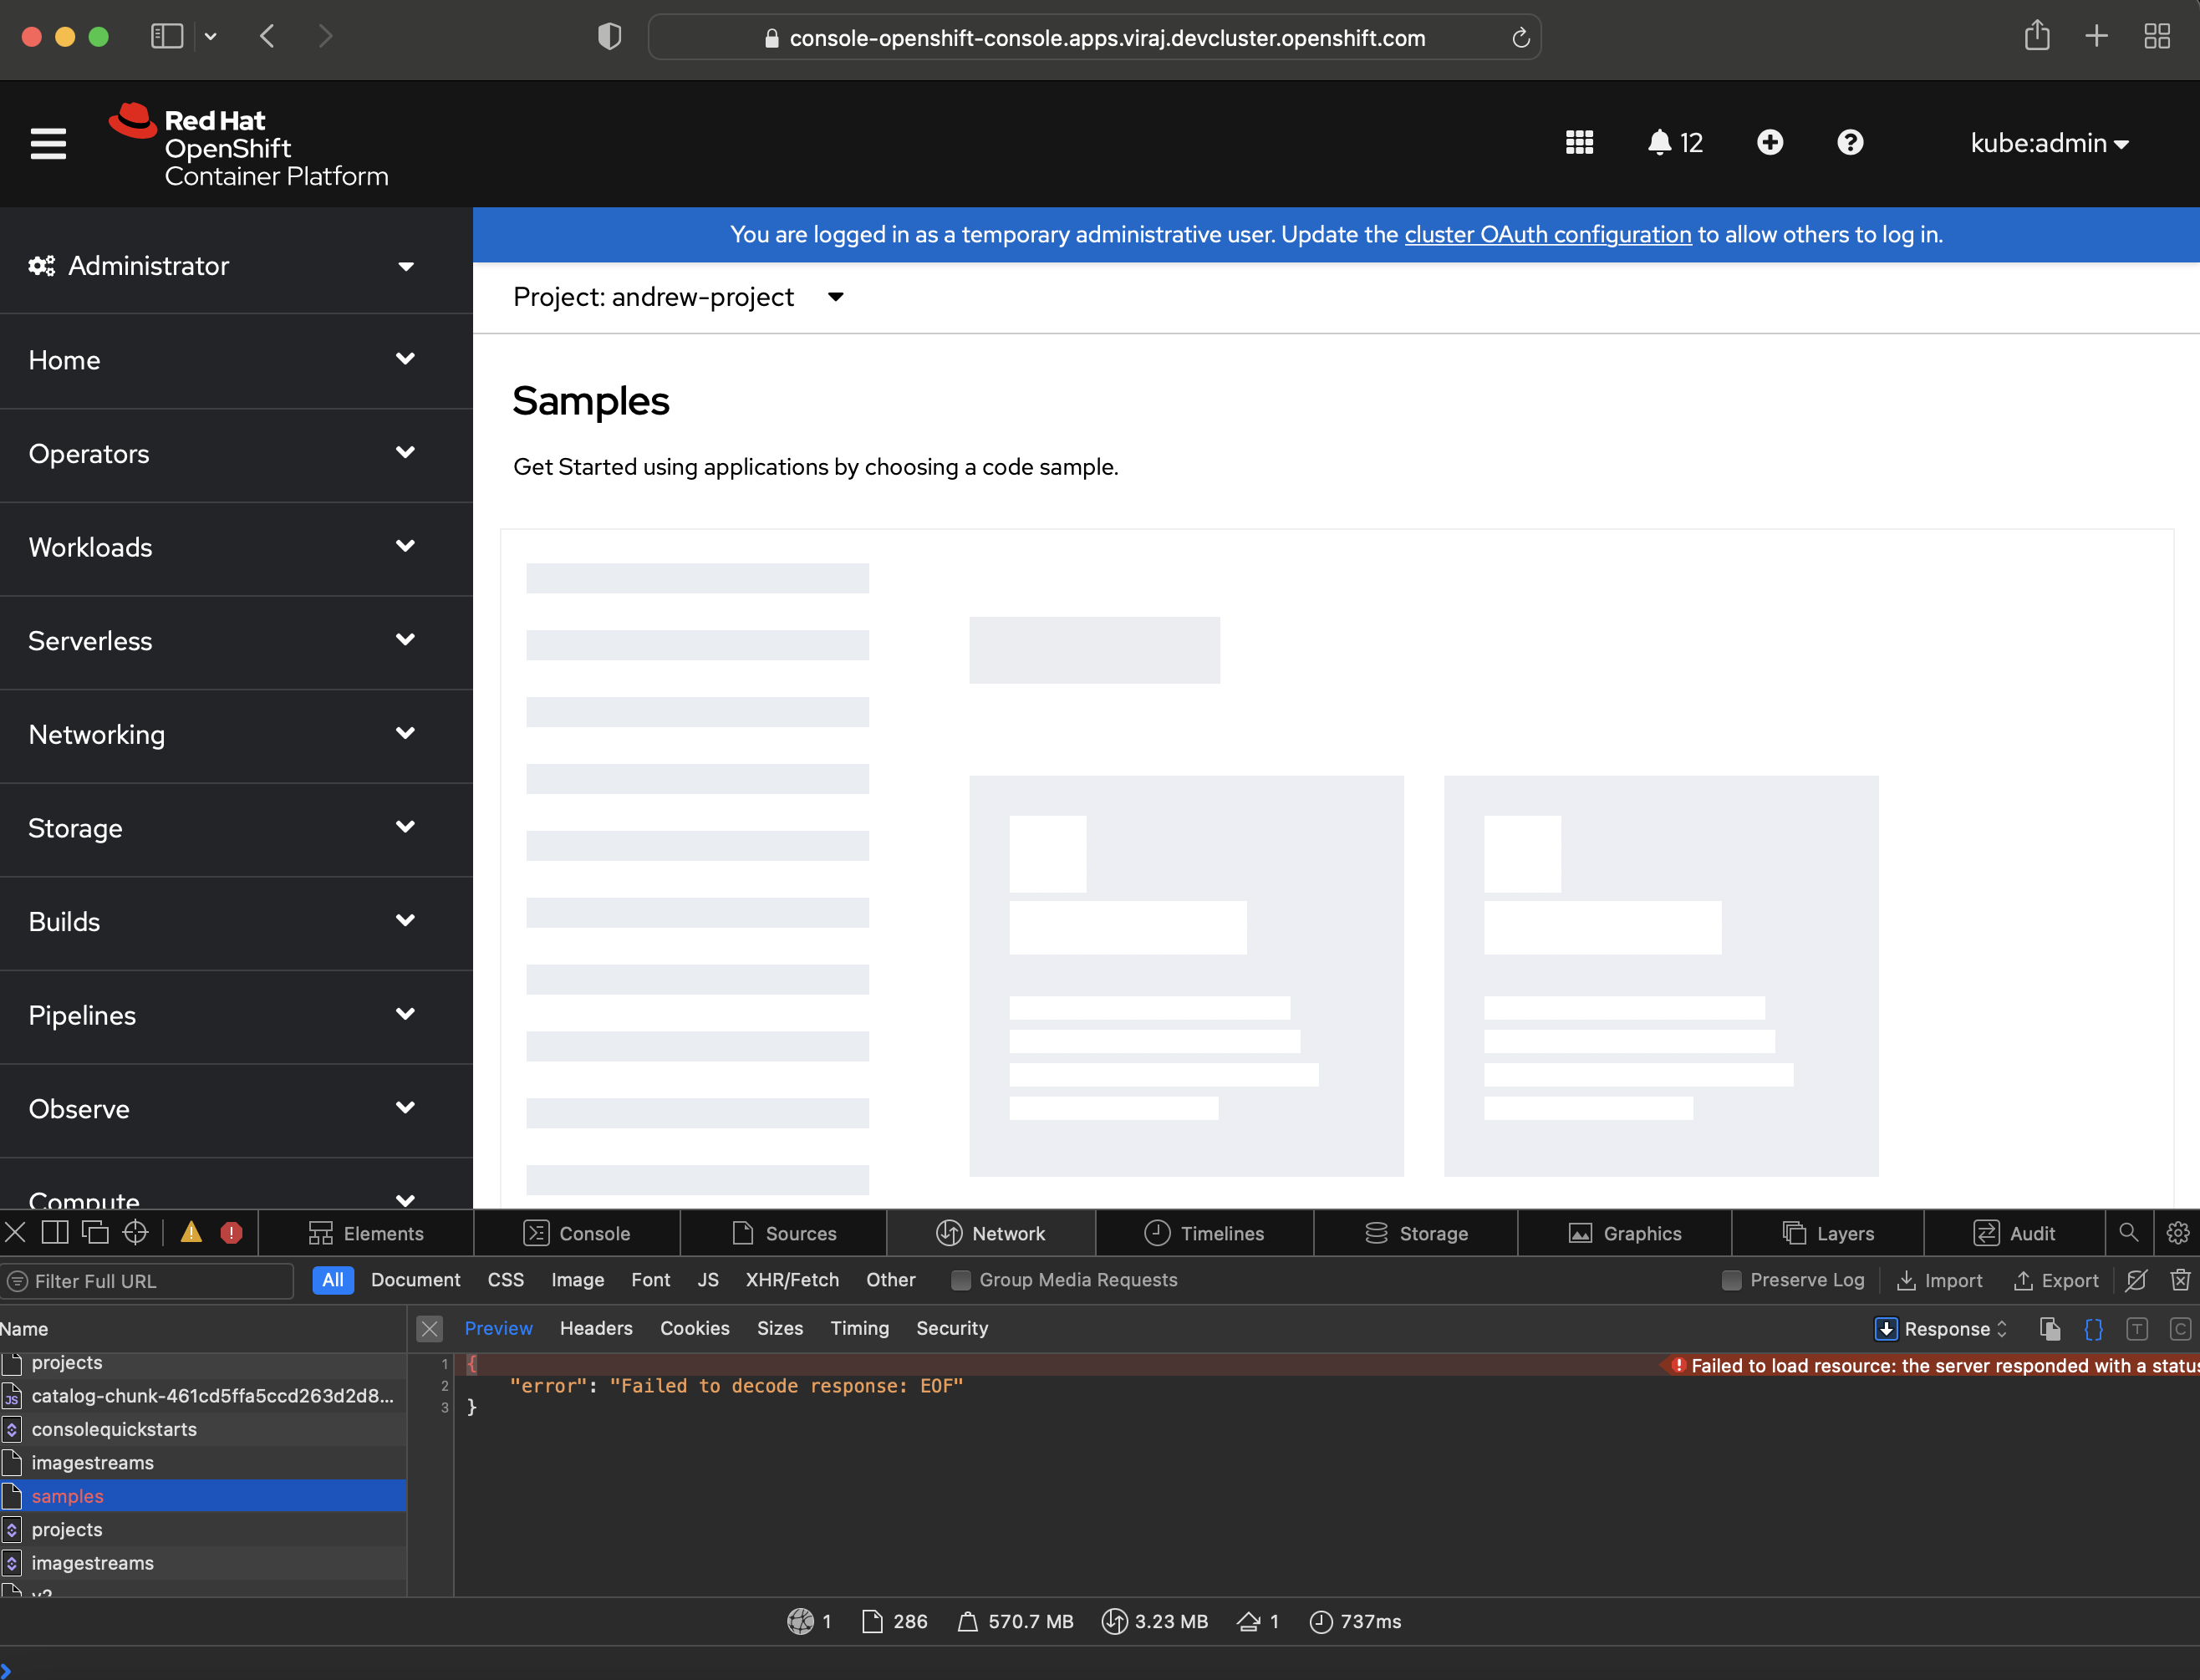Open the application launcher grid icon
This screenshot has width=2200, height=1680.
pyautogui.click(x=1579, y=143)
